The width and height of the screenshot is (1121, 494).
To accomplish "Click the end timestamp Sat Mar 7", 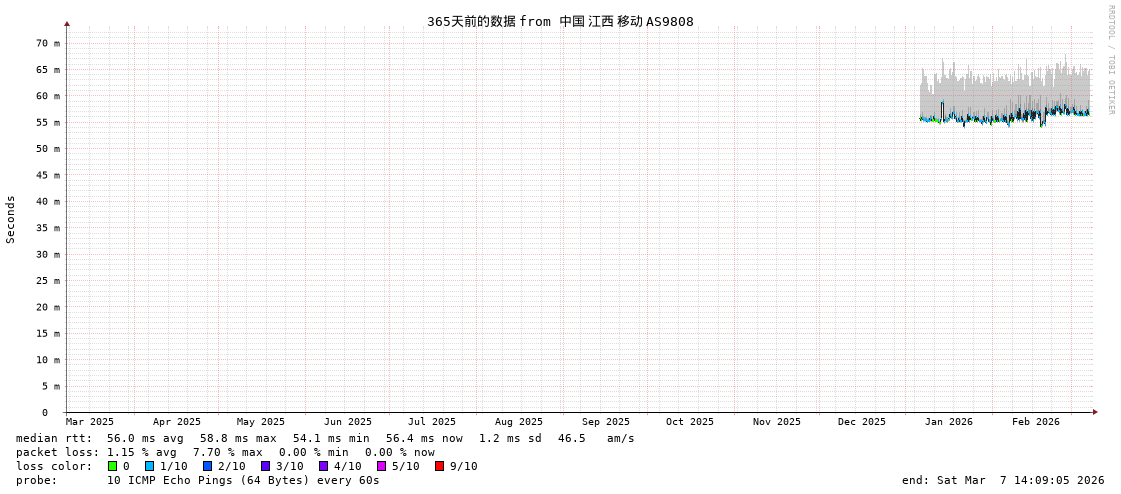I will pos(1002,480).
